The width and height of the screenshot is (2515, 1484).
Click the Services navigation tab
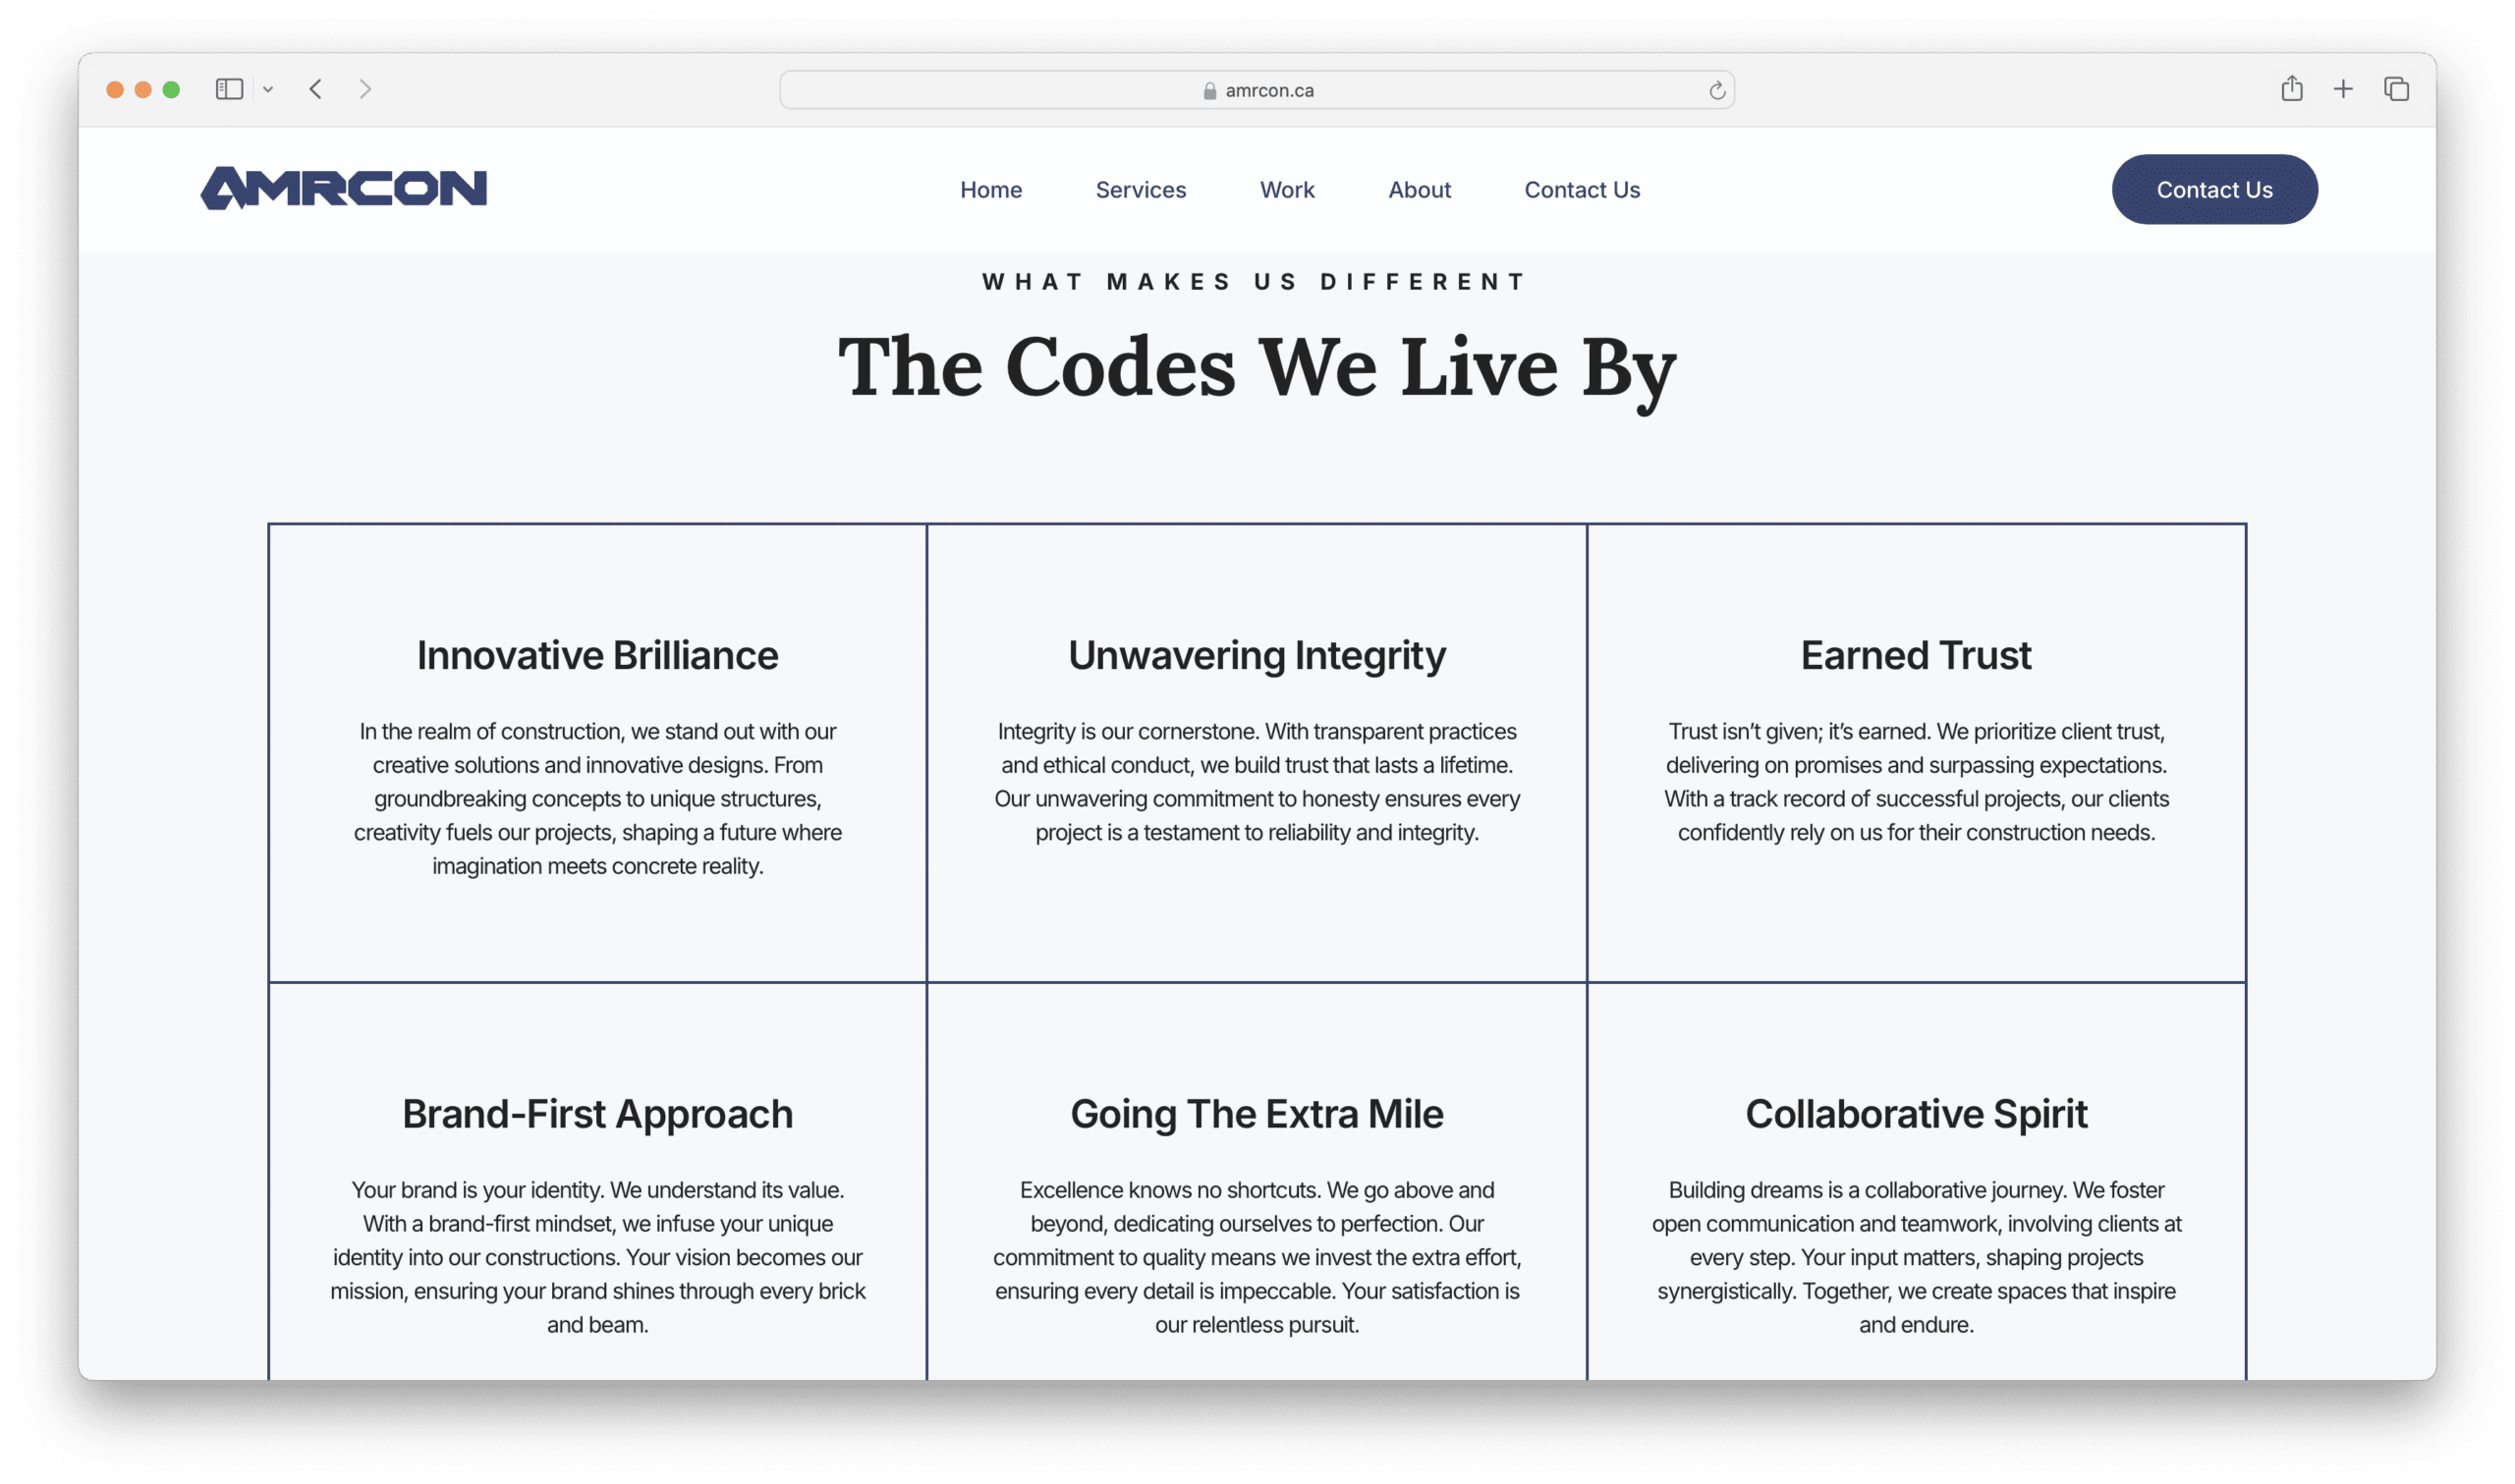1141,189
